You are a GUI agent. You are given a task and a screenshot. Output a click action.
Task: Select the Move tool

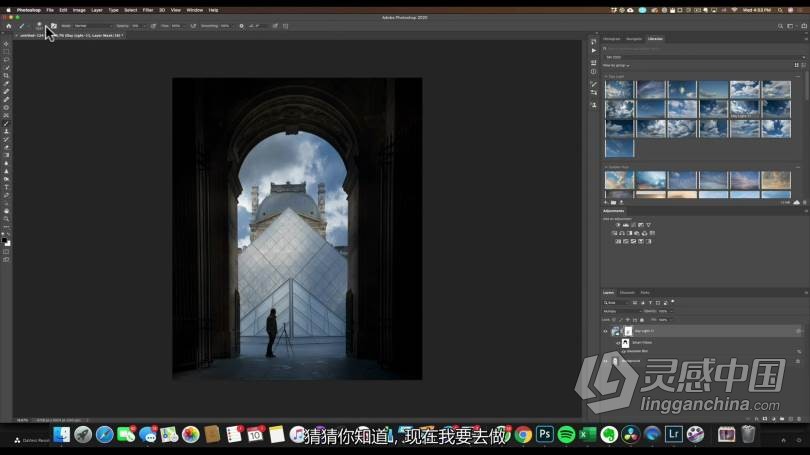click(x=6, y=44)
